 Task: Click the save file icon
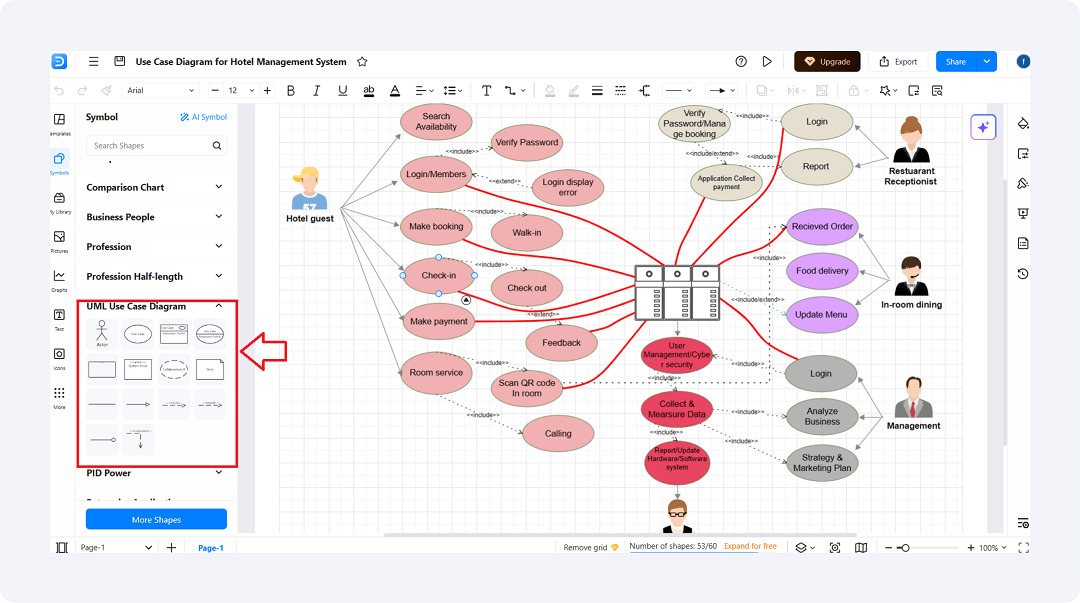click(120, 61)
